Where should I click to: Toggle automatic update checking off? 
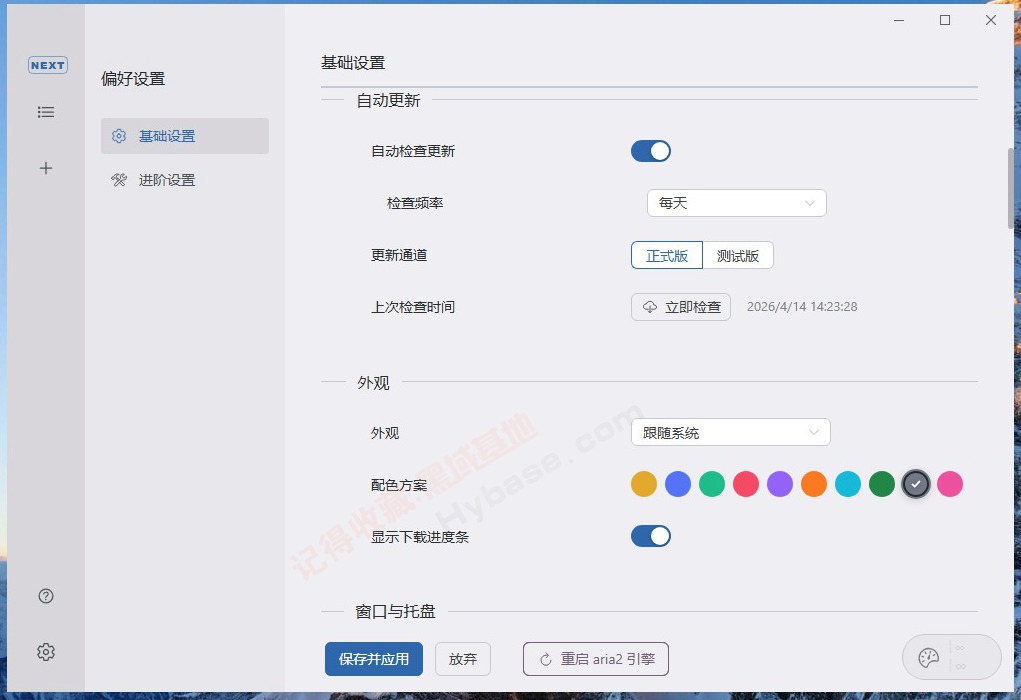(651, 149)
